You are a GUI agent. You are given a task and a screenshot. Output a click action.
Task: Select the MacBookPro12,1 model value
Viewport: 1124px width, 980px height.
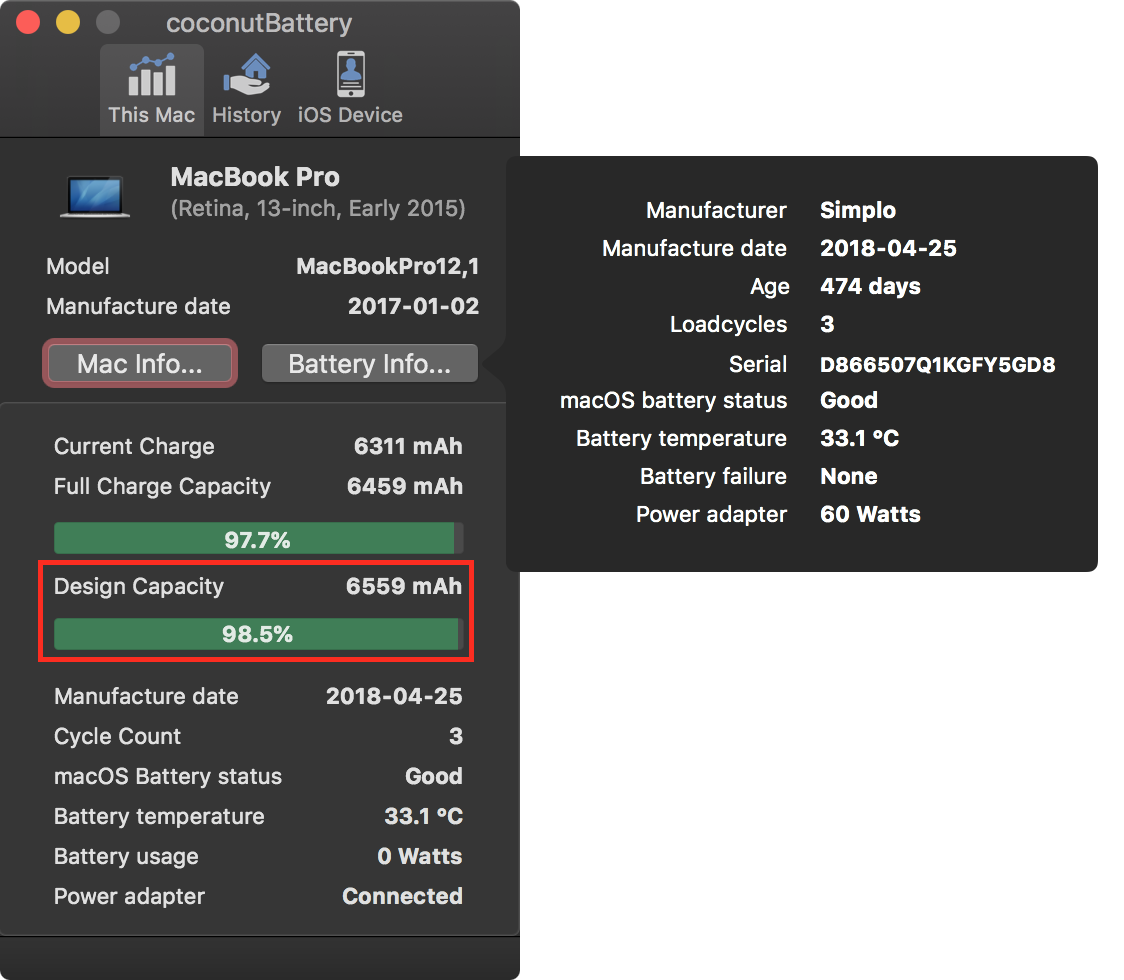coord(388,267)
